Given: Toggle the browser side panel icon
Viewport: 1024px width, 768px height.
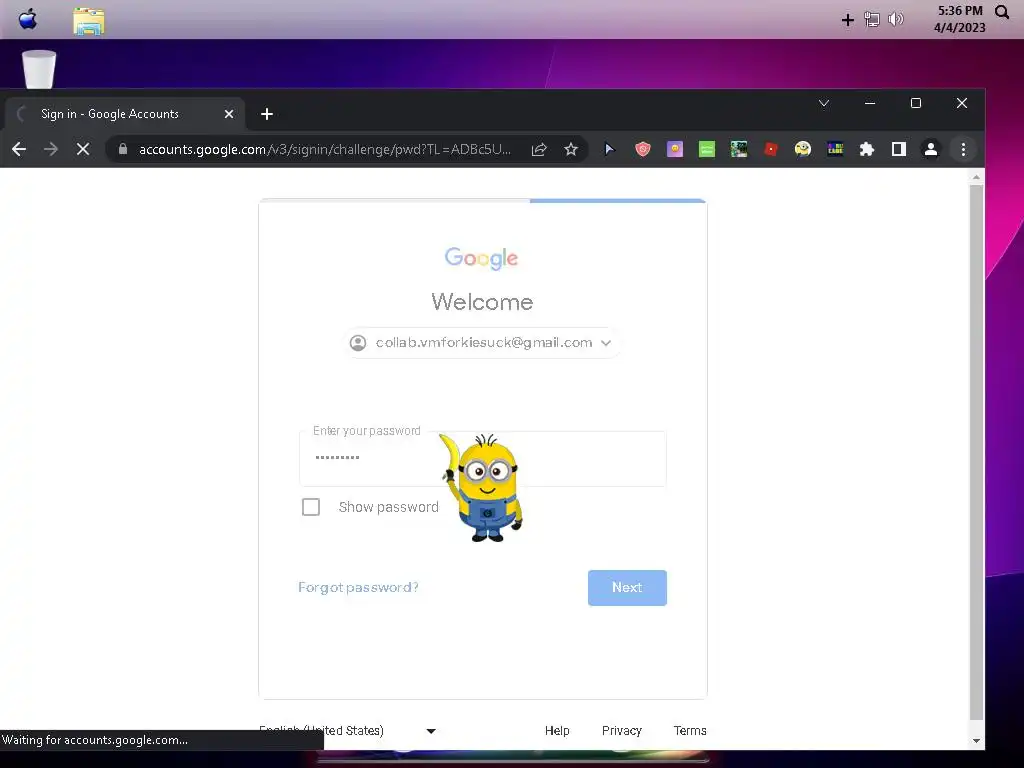Looking at the screenshot, I should tap(899, 150).
